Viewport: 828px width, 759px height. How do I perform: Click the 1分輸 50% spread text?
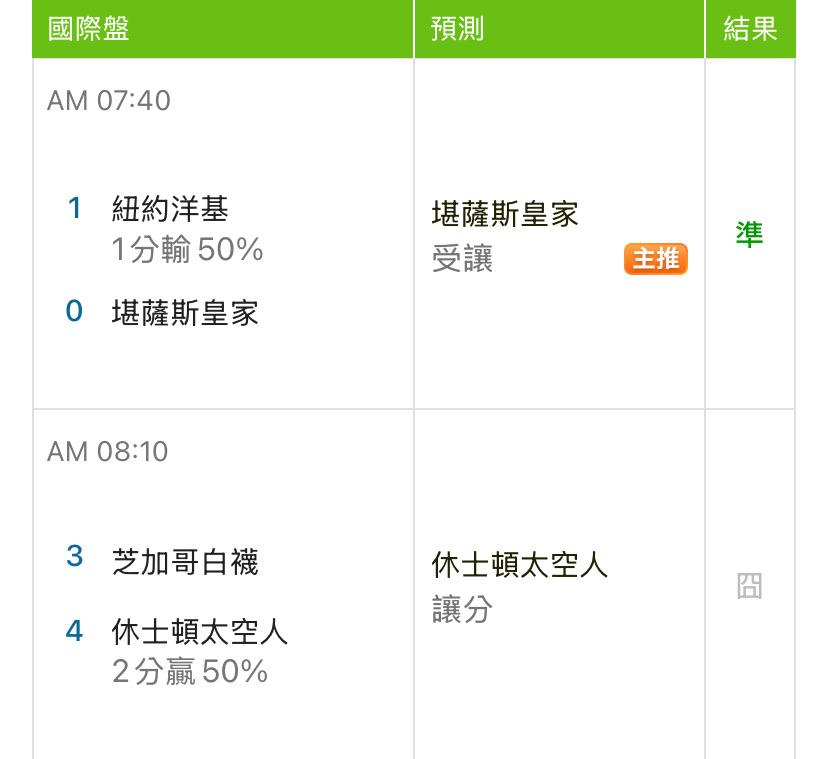point(187,249)
